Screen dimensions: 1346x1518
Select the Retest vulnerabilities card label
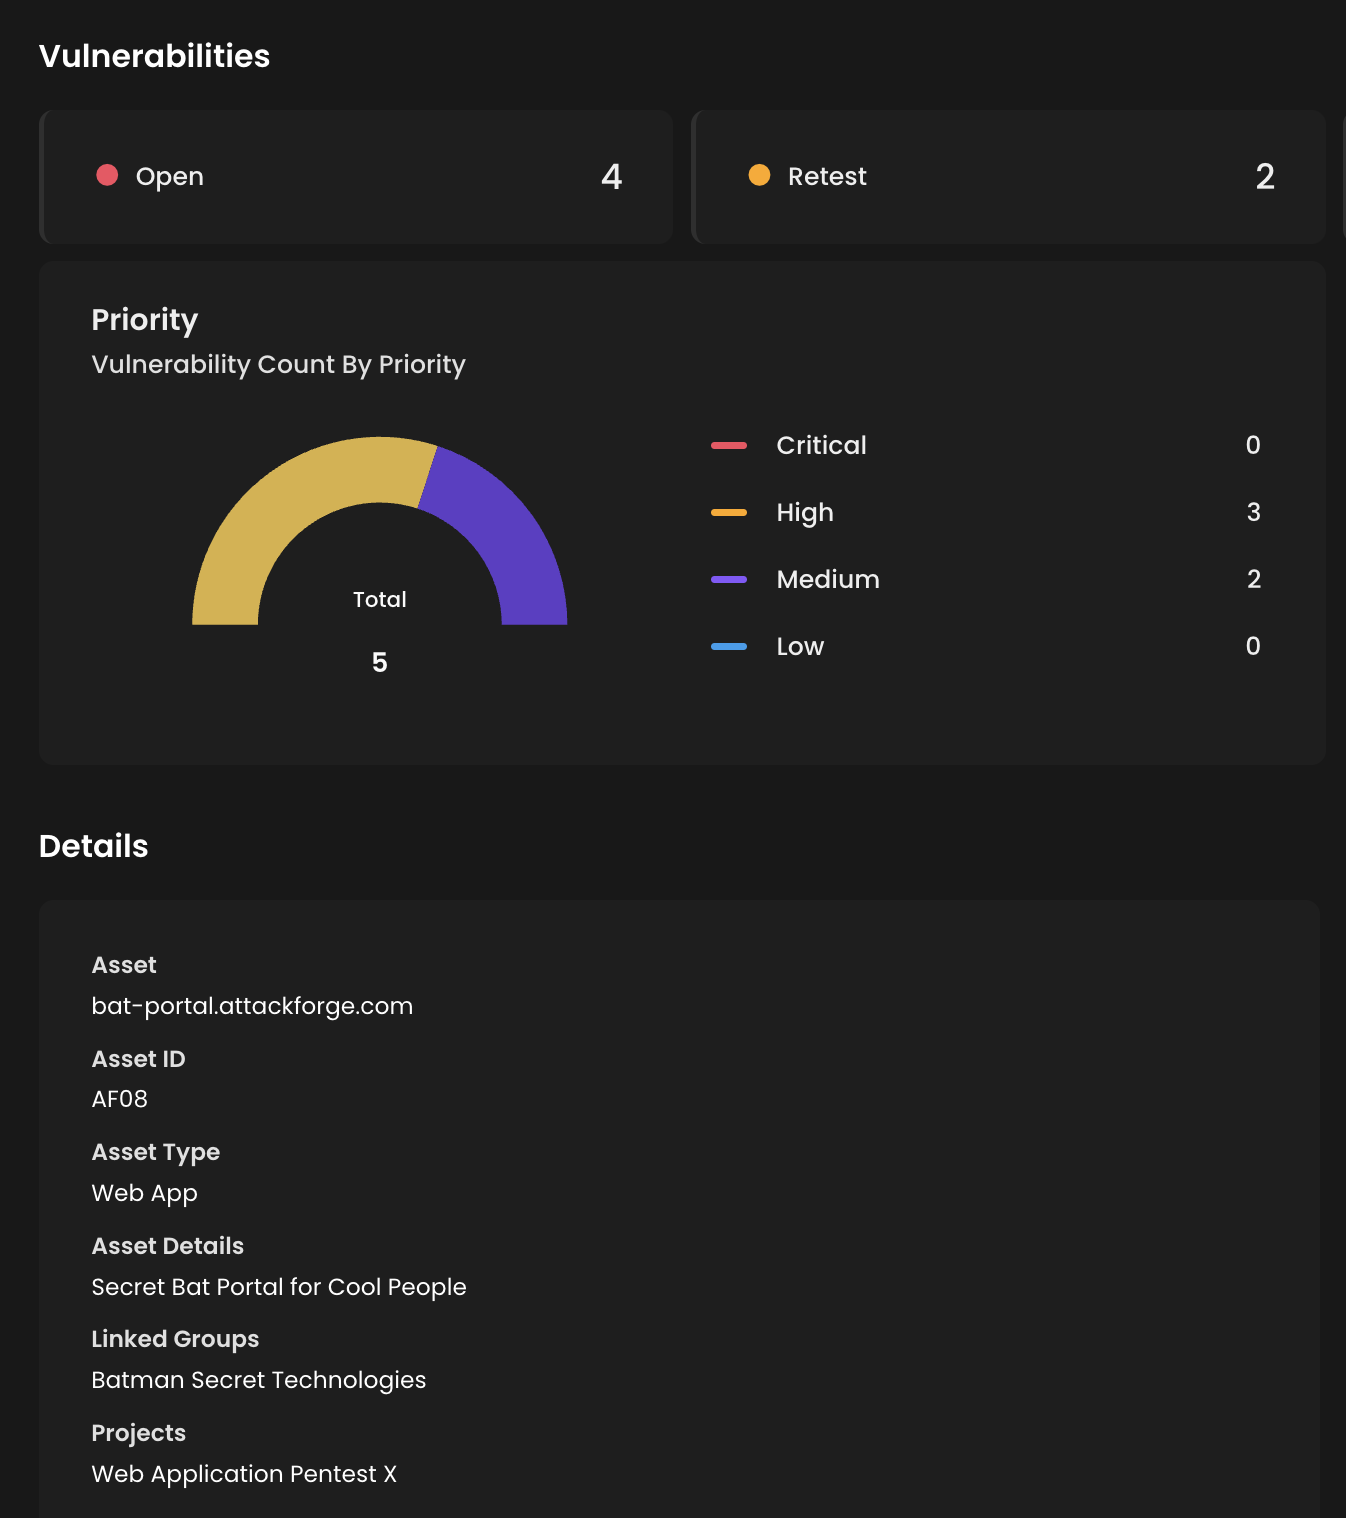[x=827, y=177]
